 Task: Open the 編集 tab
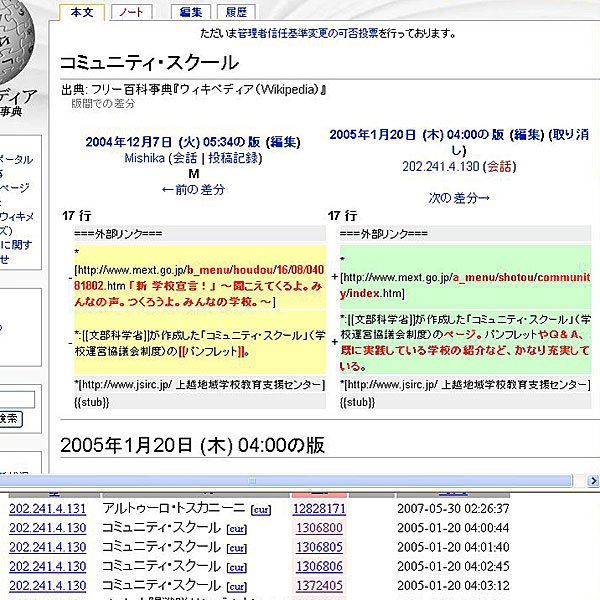pos(191,12)
